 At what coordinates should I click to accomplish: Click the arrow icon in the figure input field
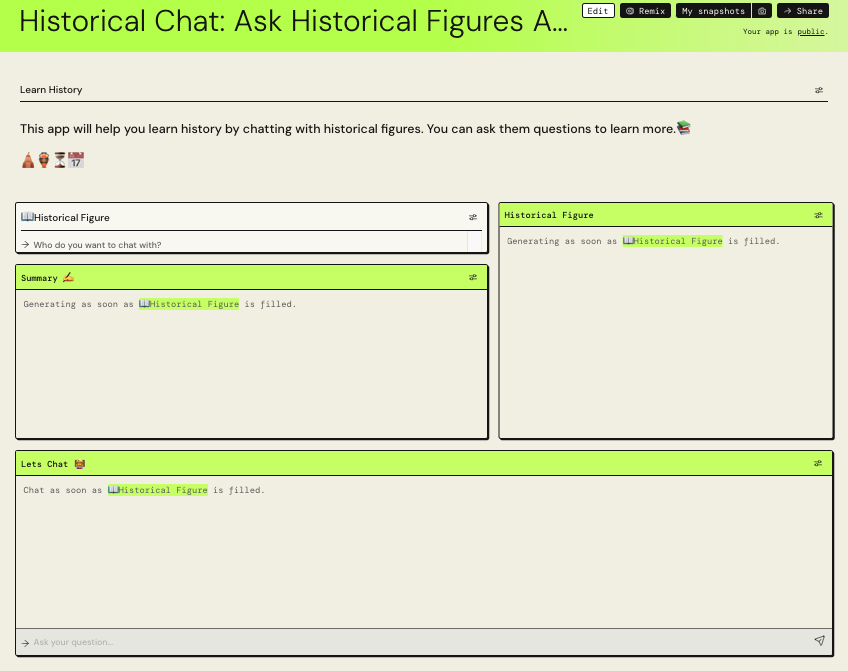pyautogui.click(x=24, y=244)
